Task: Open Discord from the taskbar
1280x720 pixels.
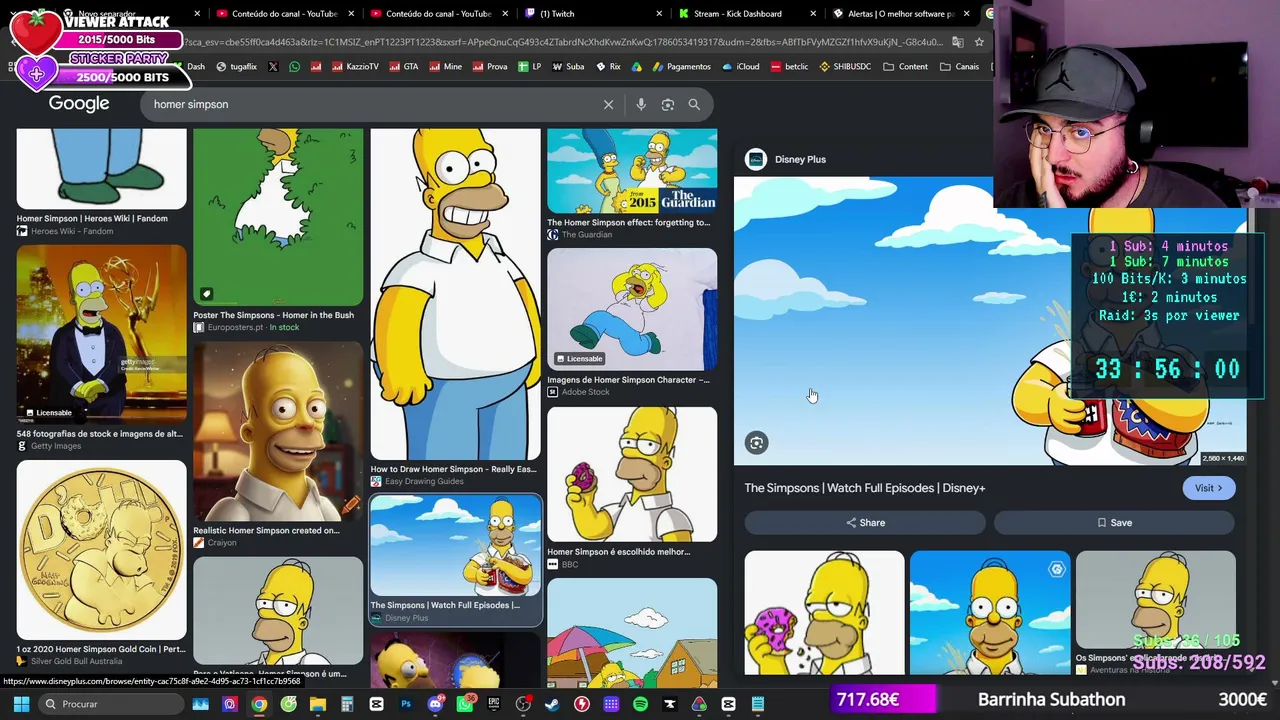Action: click(x=435, y=704)
